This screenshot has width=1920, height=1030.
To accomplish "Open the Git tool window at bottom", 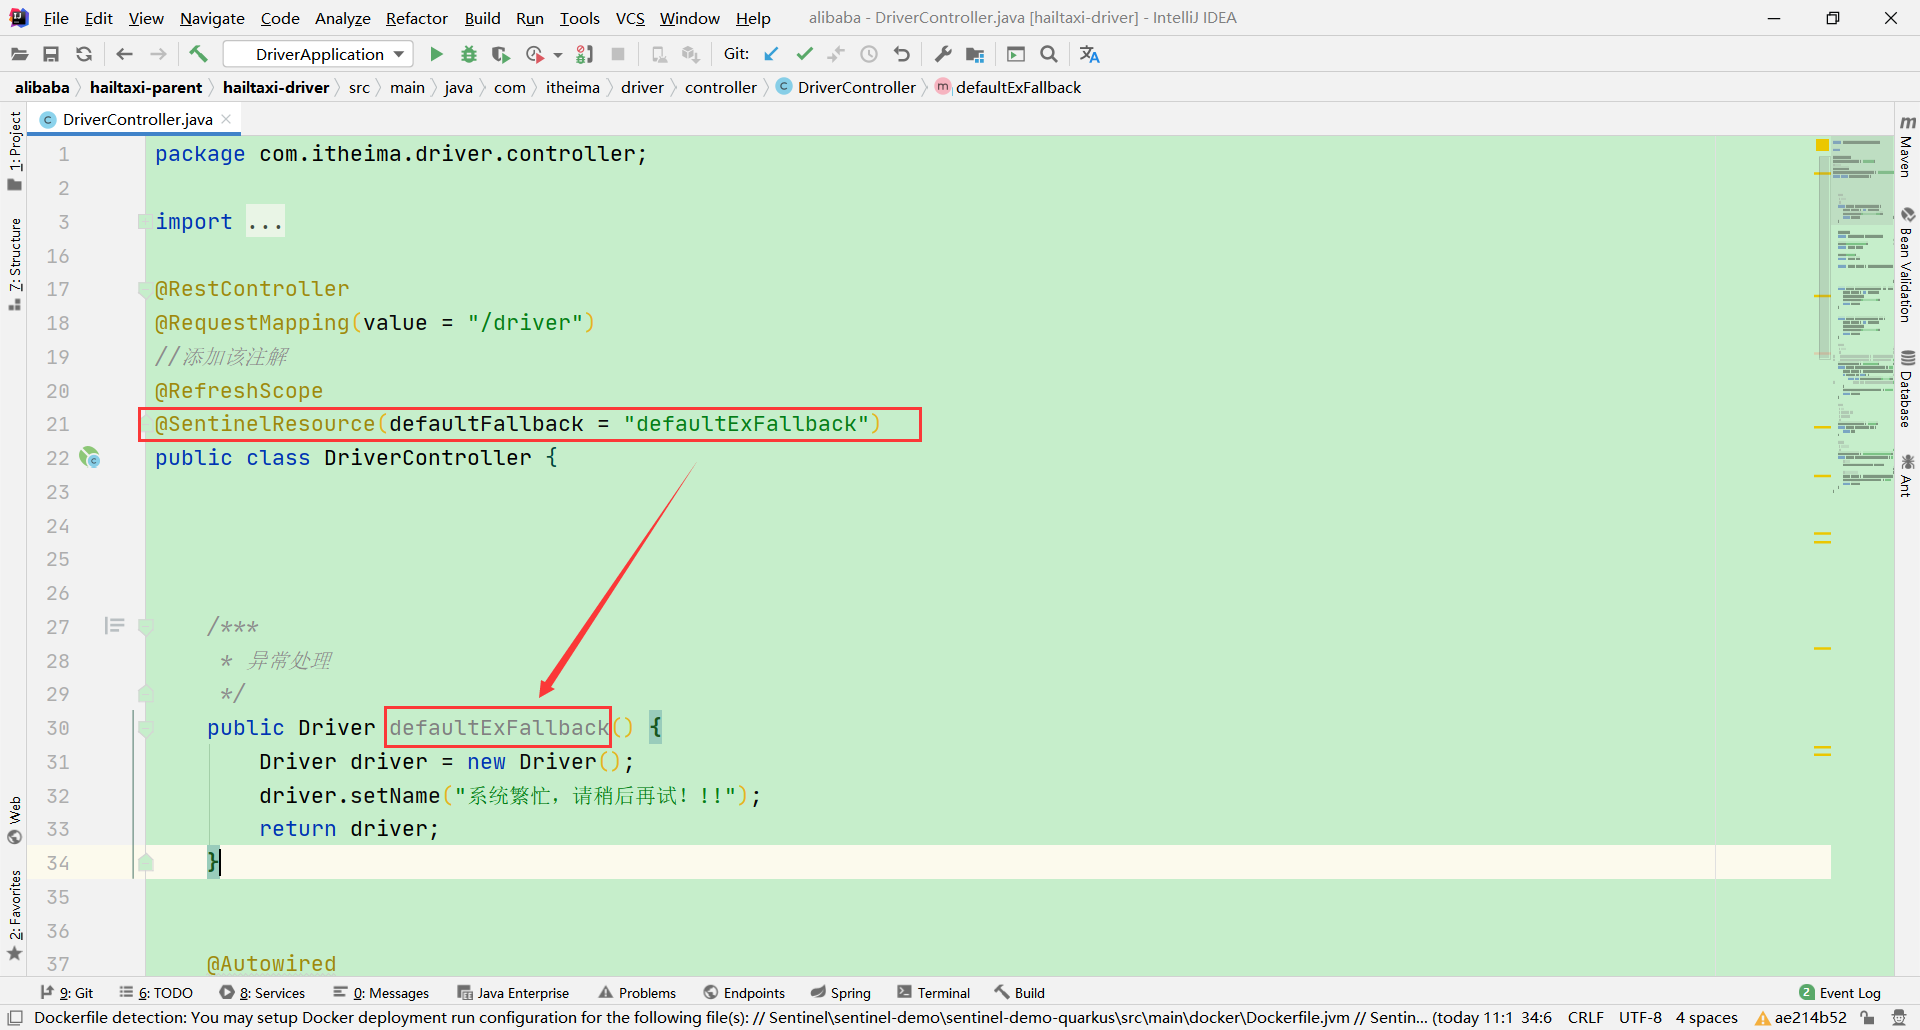I will 67,993.
